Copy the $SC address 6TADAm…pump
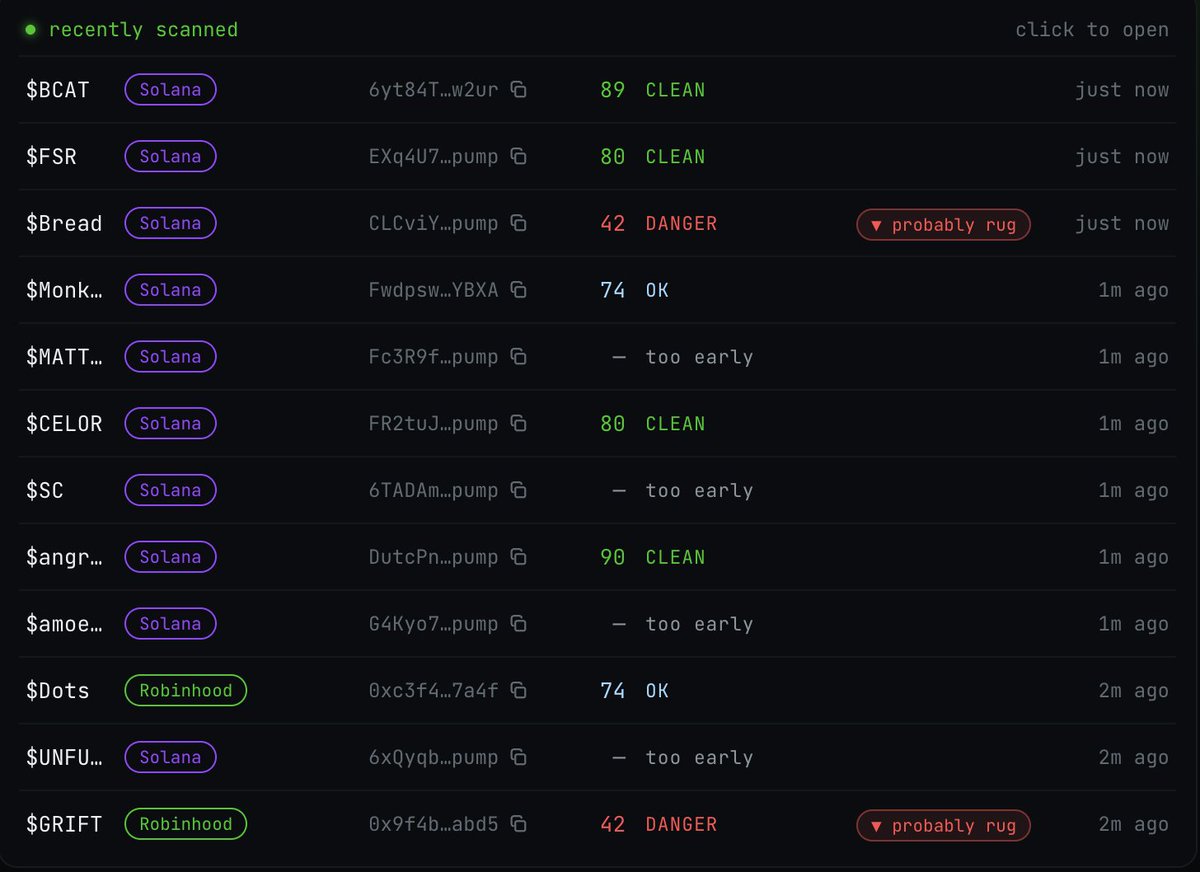This screenshot has width=1200, height=872. tap(518, 490)
